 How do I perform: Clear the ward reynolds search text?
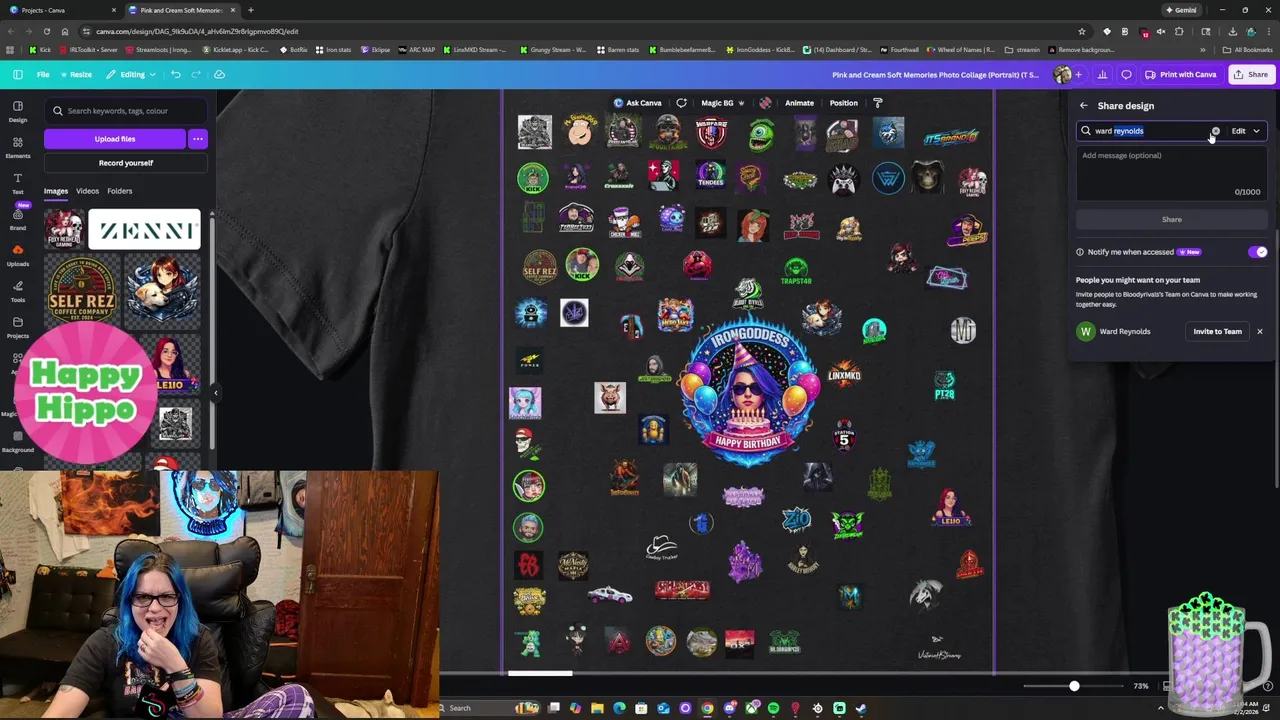pyautogui.click(x=1216, y=131)
